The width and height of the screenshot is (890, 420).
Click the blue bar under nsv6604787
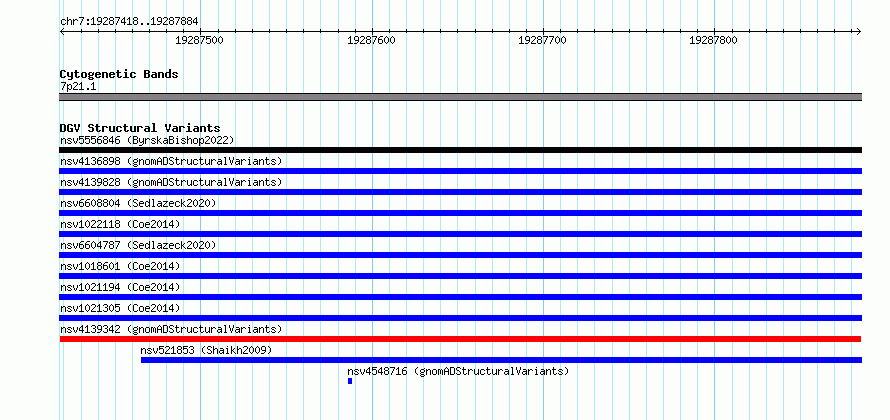click(460, 255)
